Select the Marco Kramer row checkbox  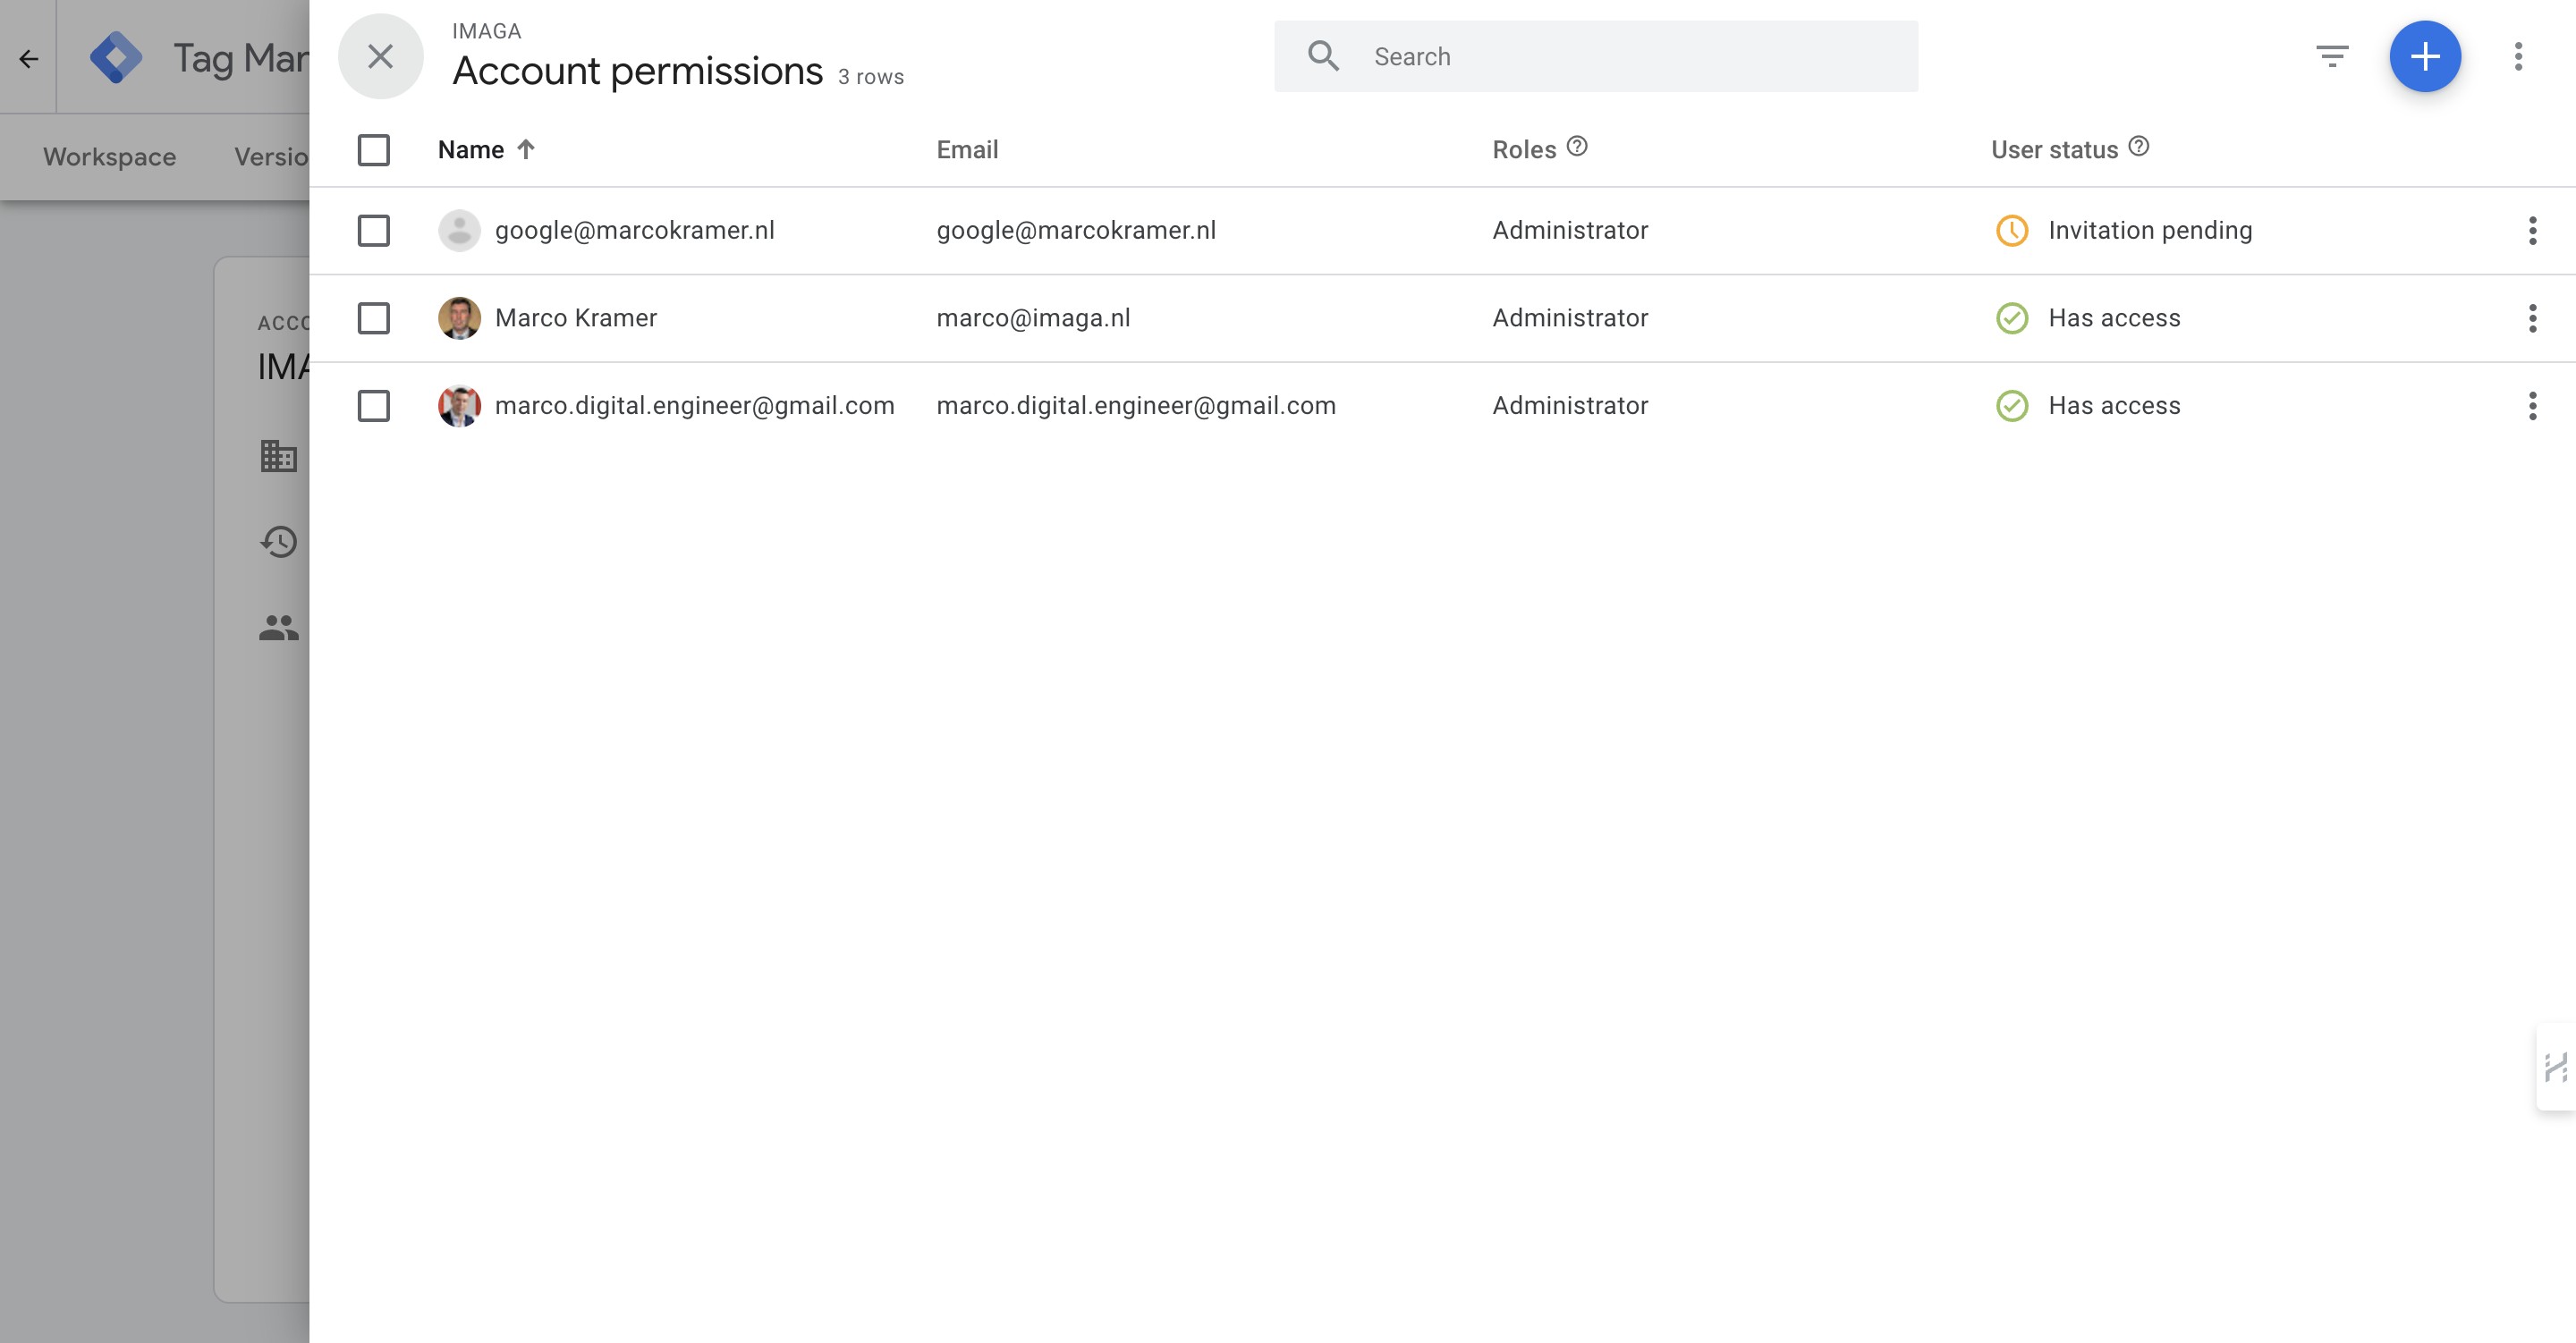(x=374, y=318)
